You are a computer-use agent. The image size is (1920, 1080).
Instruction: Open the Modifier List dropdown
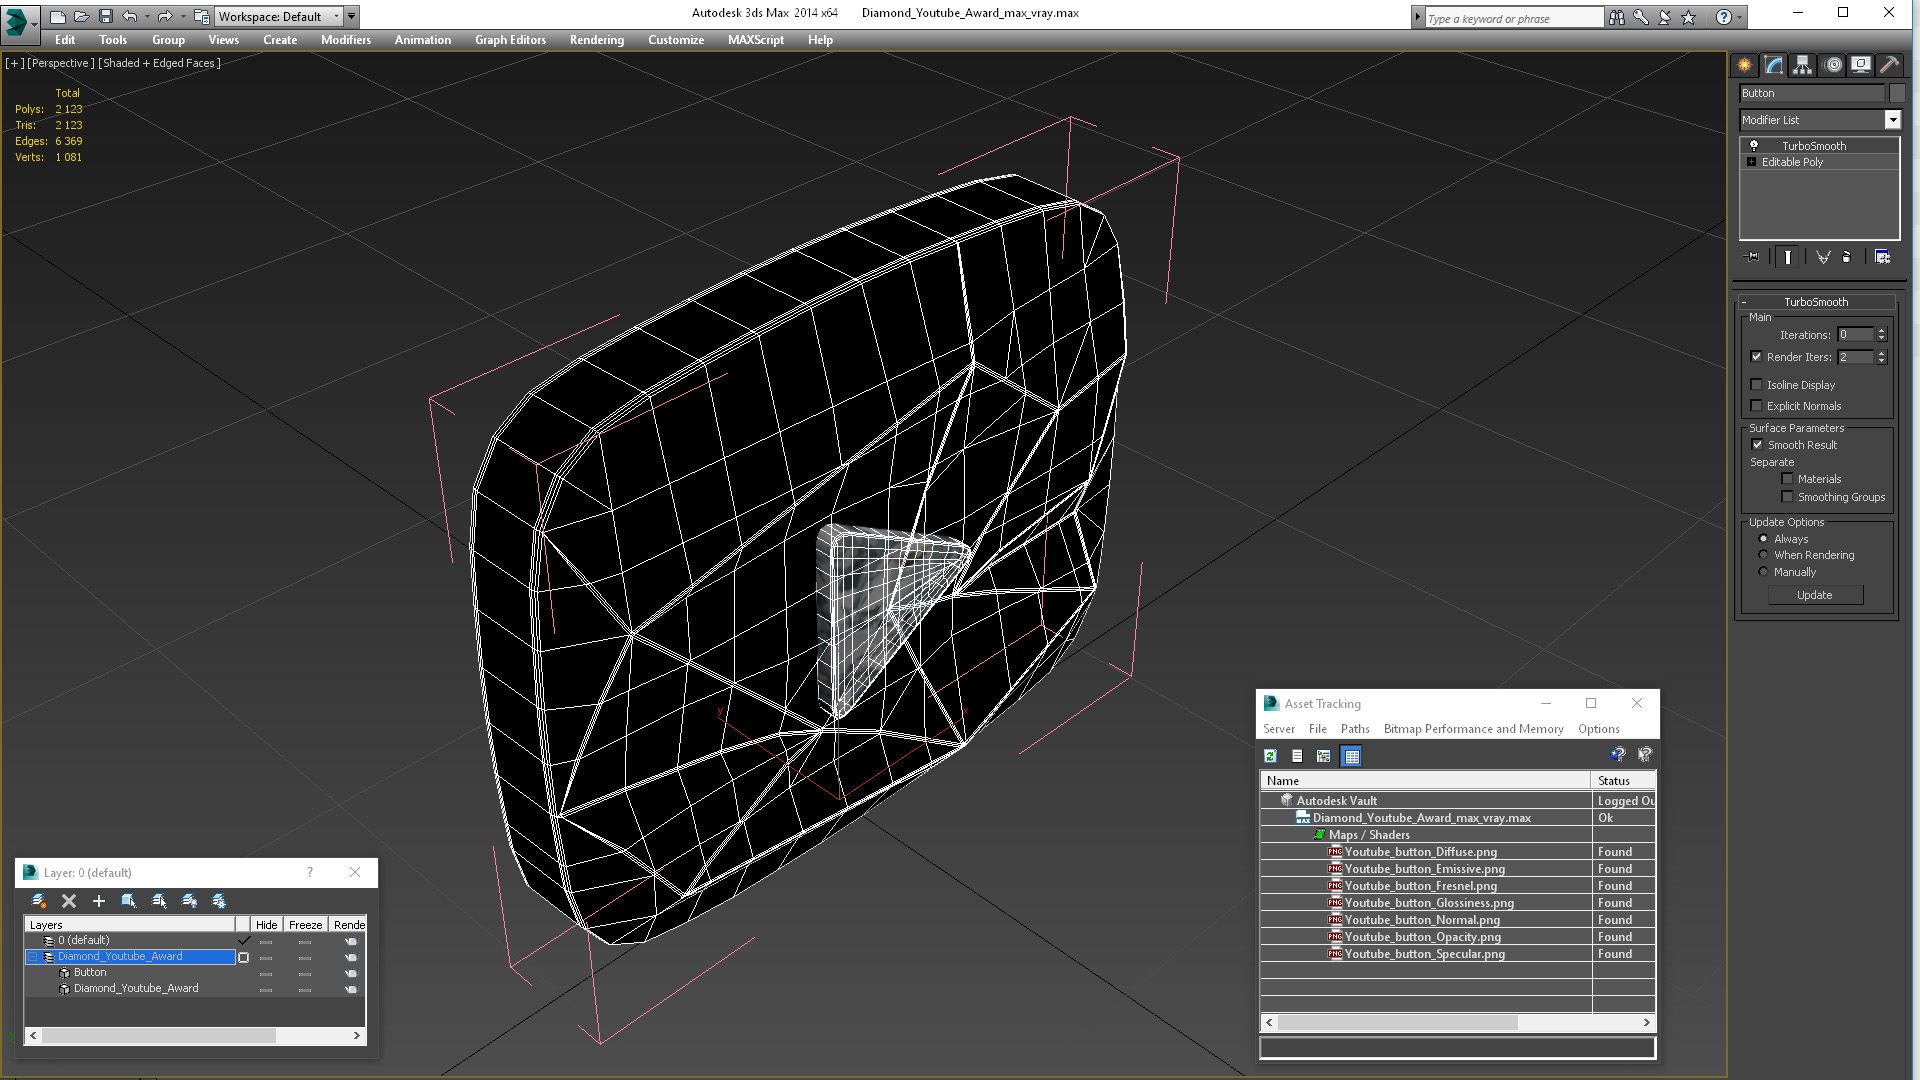pos(1892,120)
